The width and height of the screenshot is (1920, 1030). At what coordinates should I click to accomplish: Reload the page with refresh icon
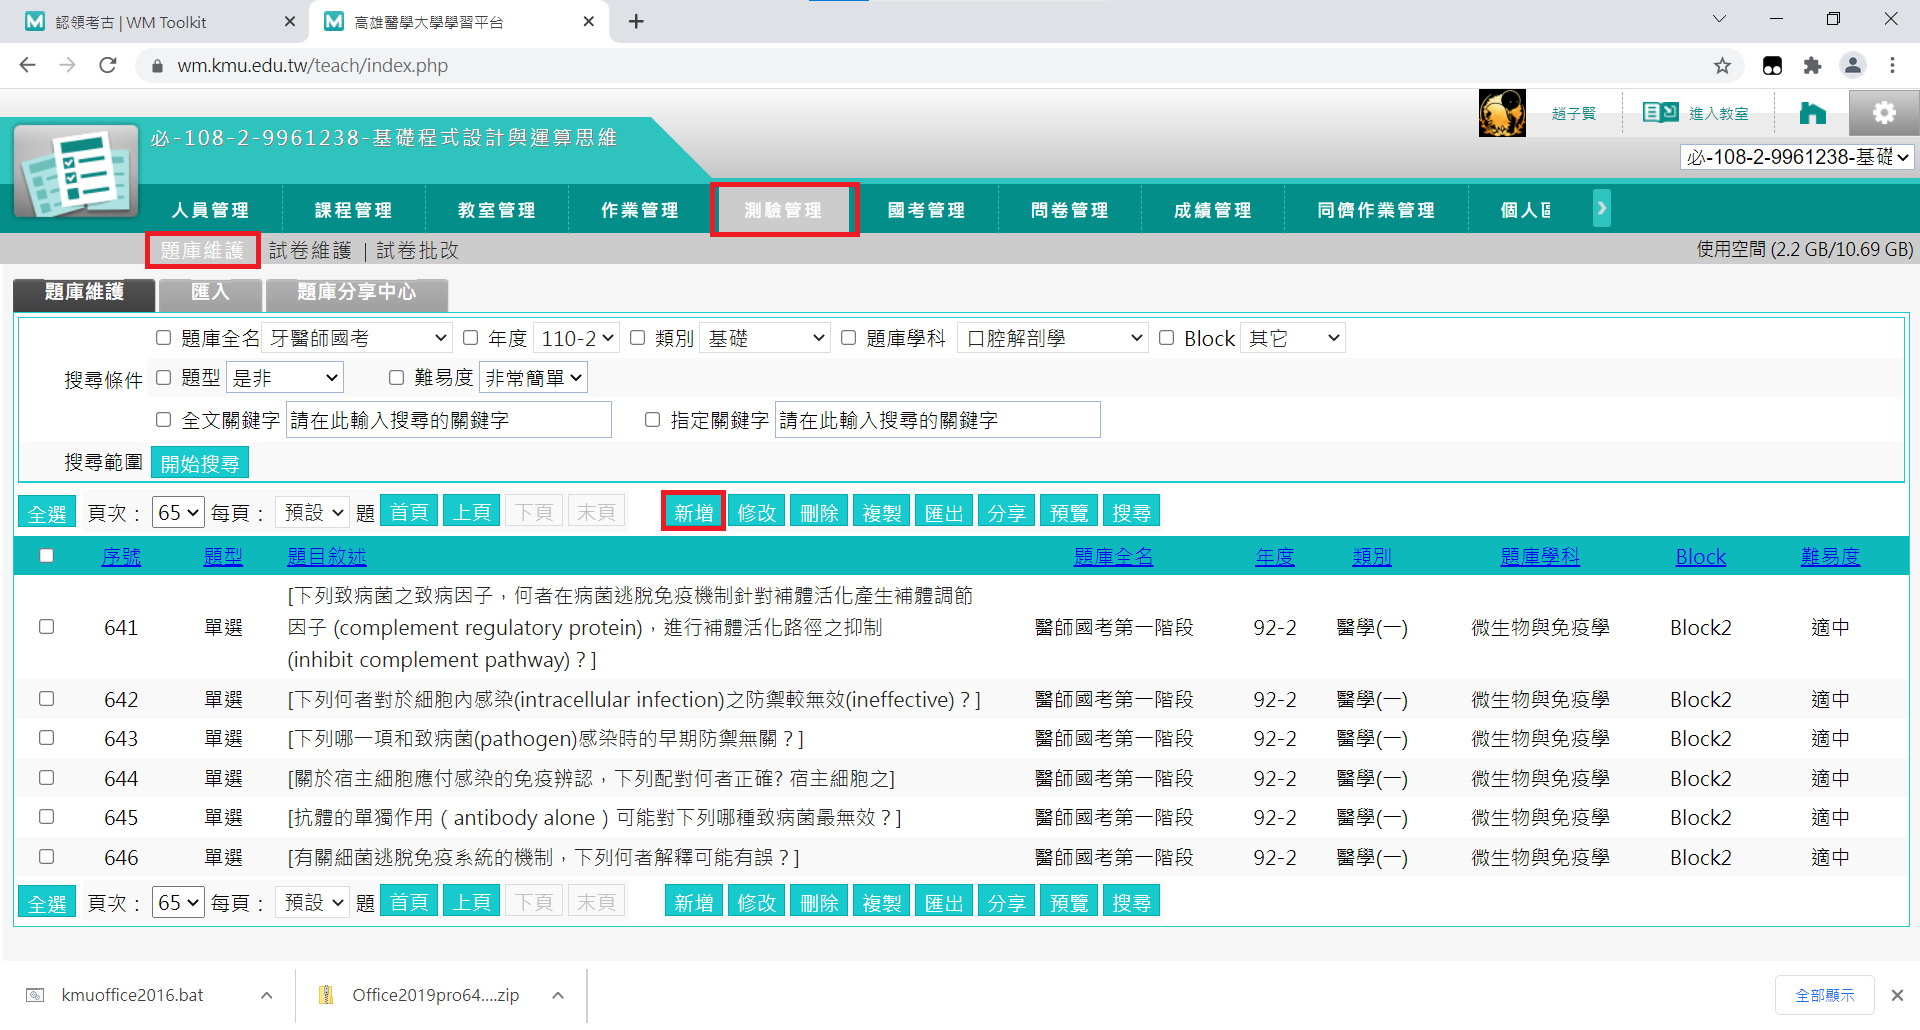pos(108,65)
